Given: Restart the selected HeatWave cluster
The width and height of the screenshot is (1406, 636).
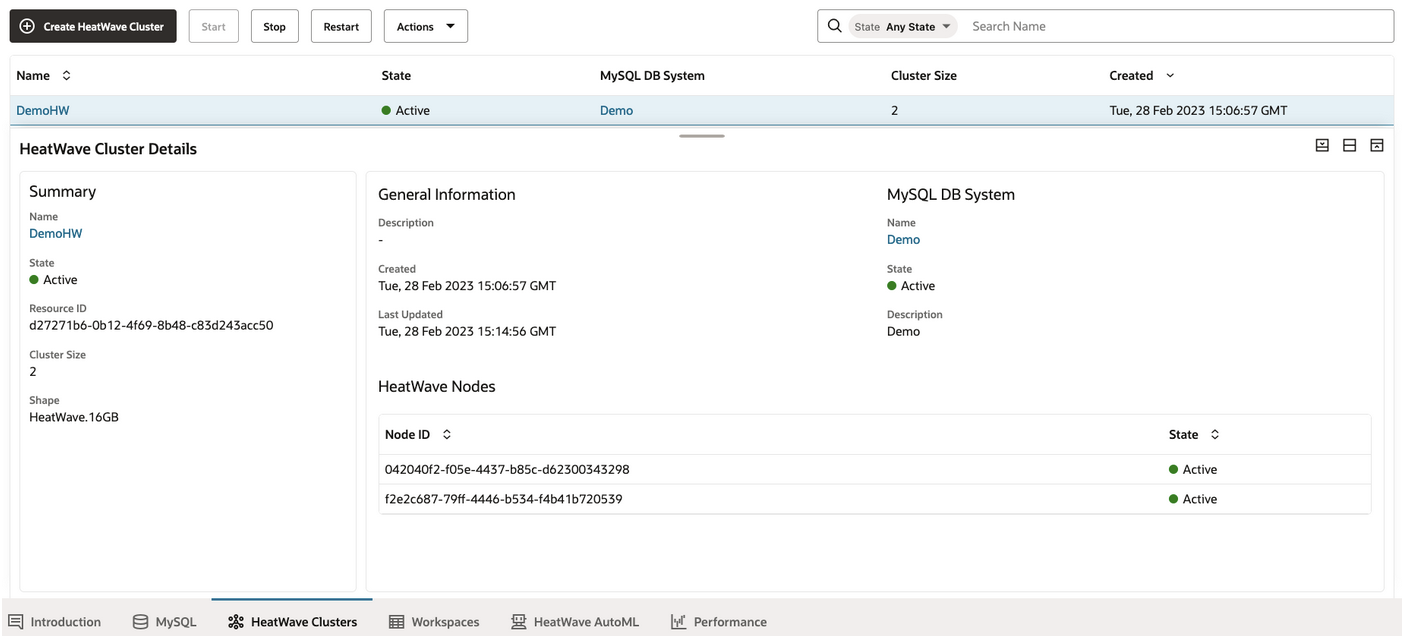Looking at the screenshot, I should (x=341, y=27).
